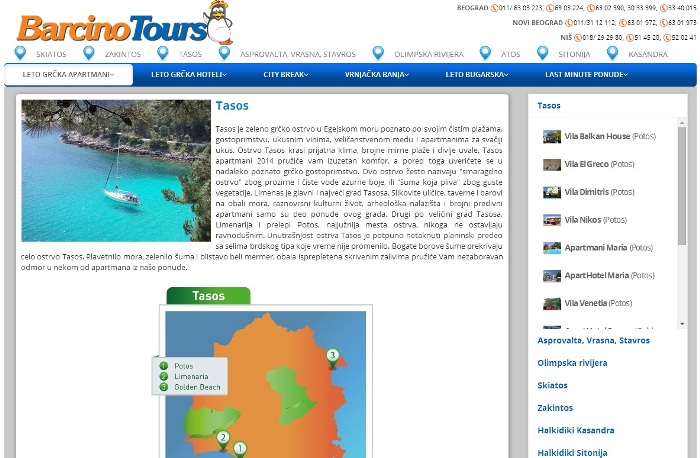This screenshot has width=700, height=458.
Task: Expand Vrnjačka Banja dropdown menu
Action: pos(376,75)
